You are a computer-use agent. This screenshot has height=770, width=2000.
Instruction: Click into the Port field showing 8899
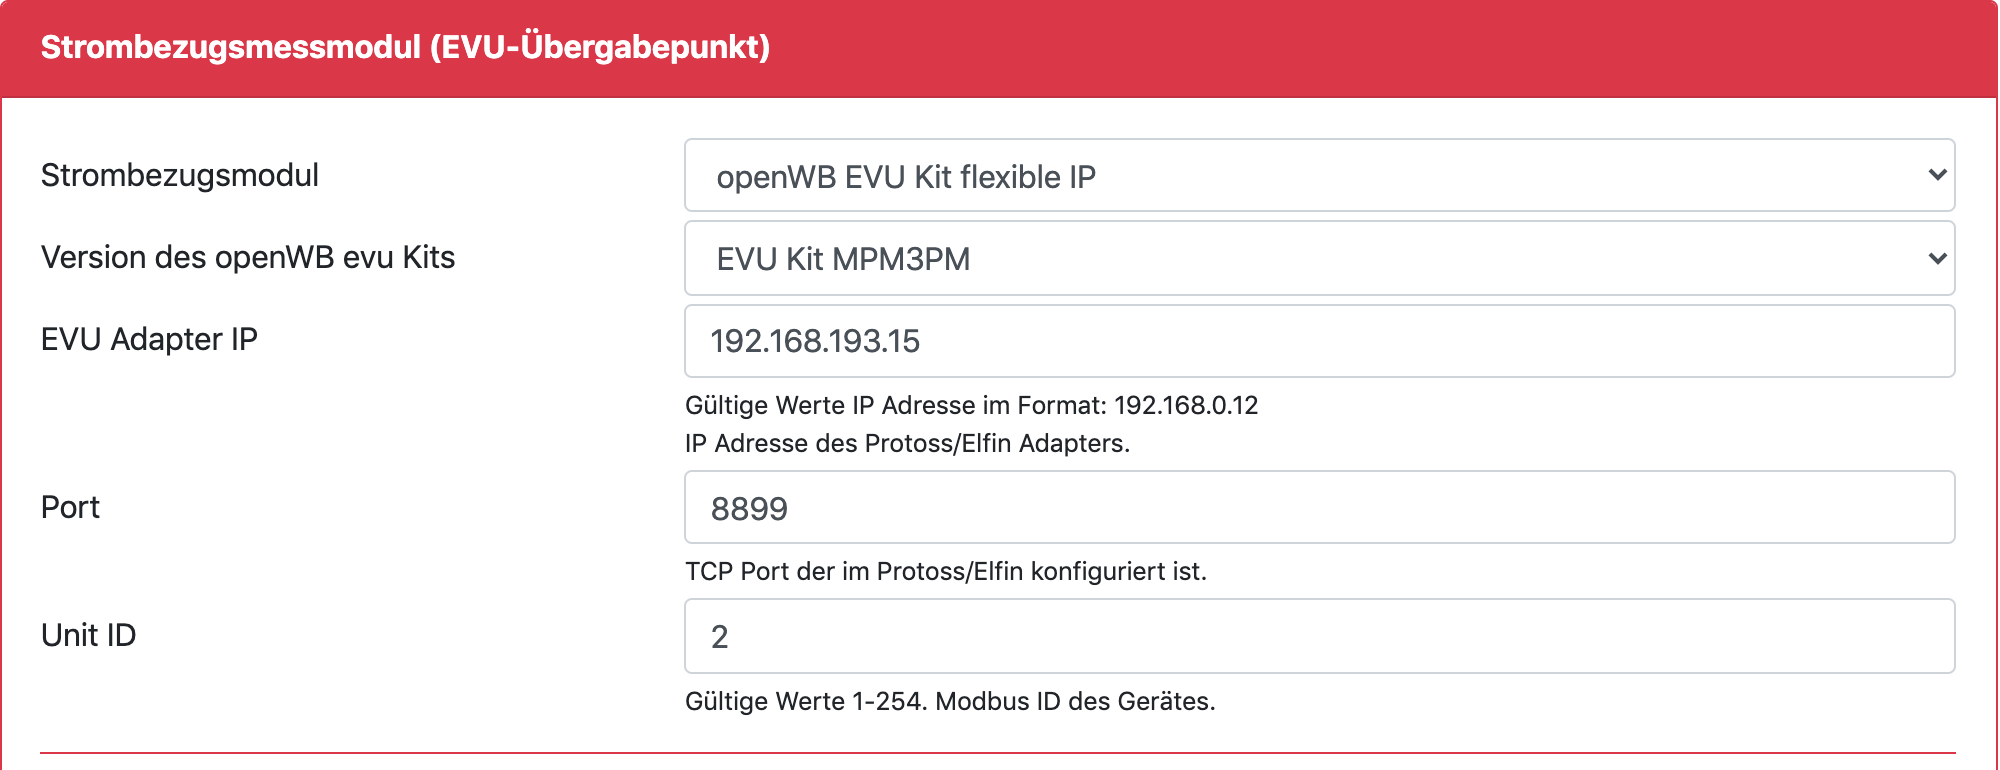click(1318, 508)
